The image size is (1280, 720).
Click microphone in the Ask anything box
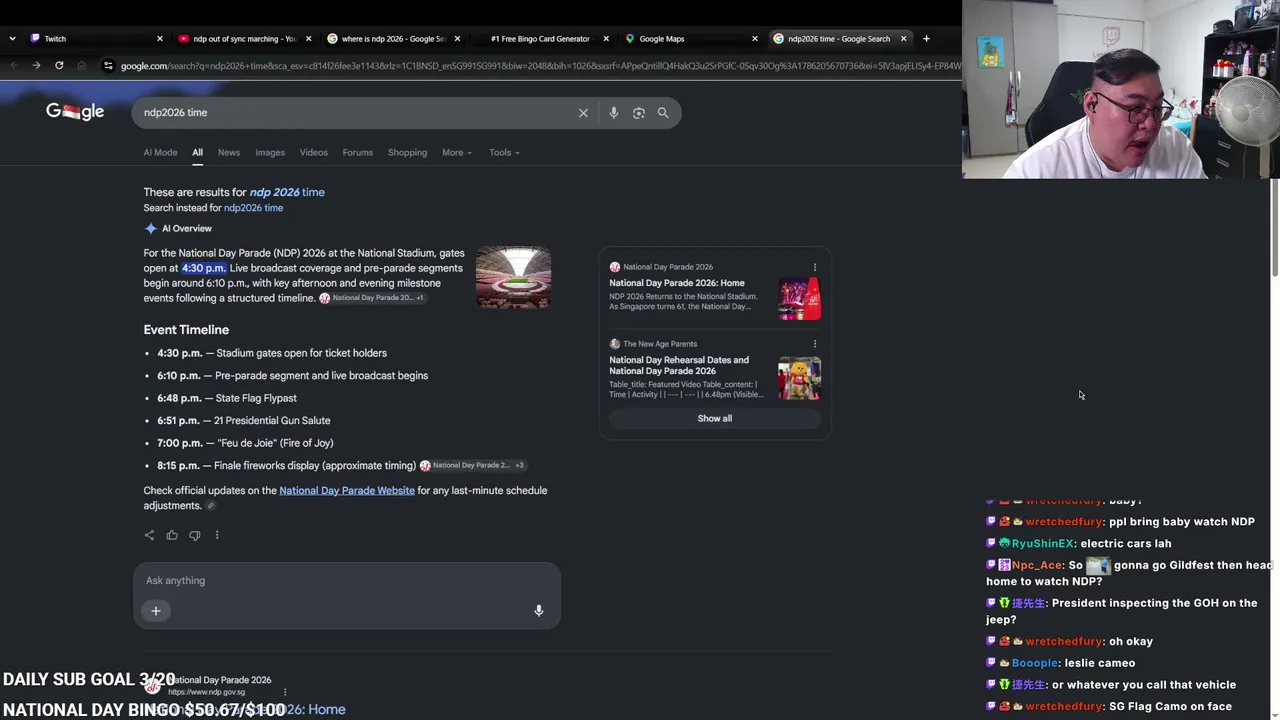tap(538, 611)
